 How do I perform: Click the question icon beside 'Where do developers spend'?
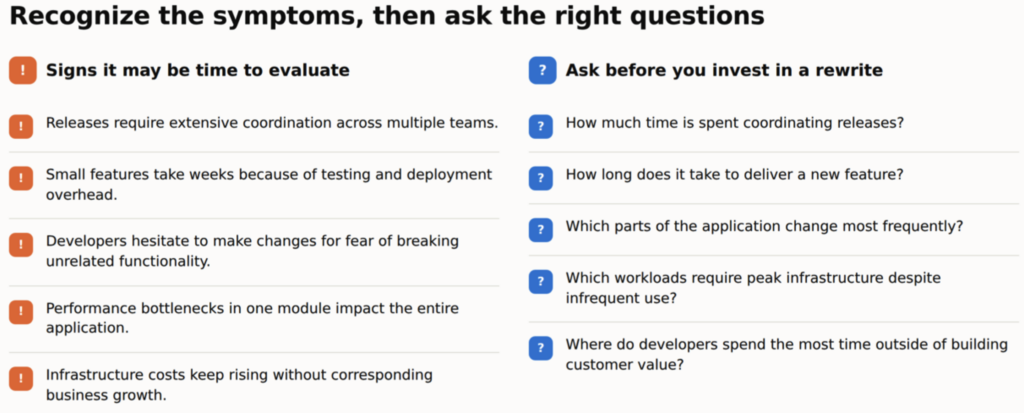[541, 348]
